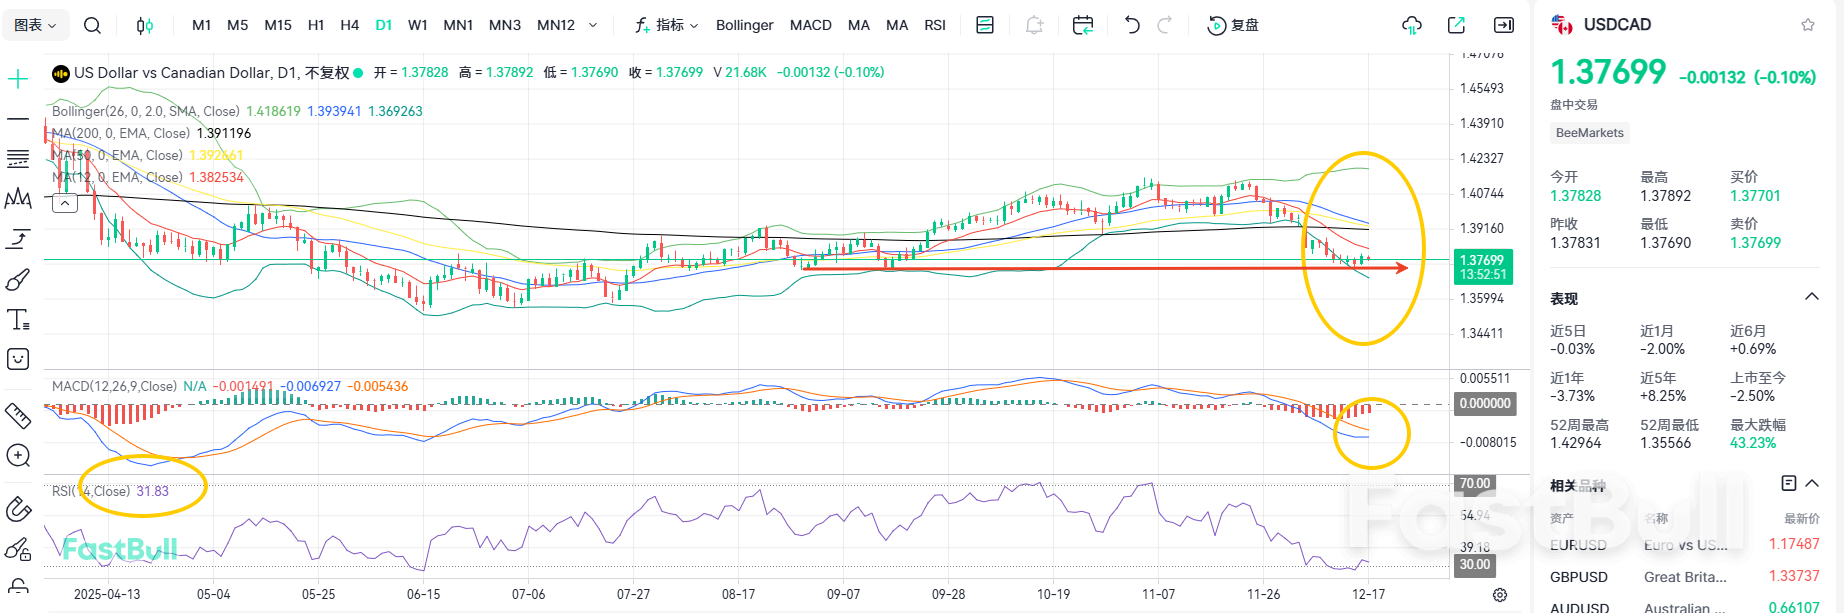Open the price alert bell icon
Screen dimensions: 1844x613
[1034, 25]
